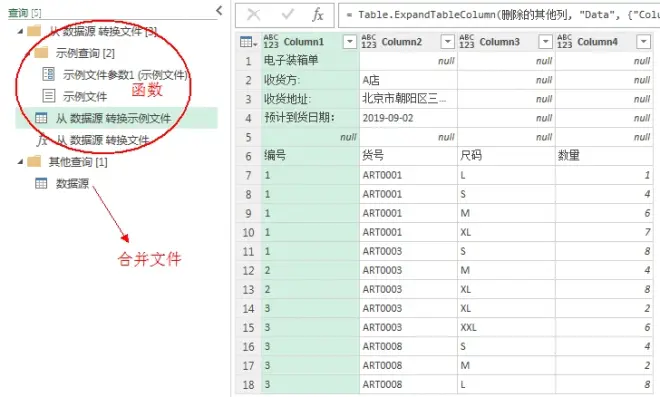Cancel formula edit with the X icon
The image size is (660, 397).
[x=253, y=15]
